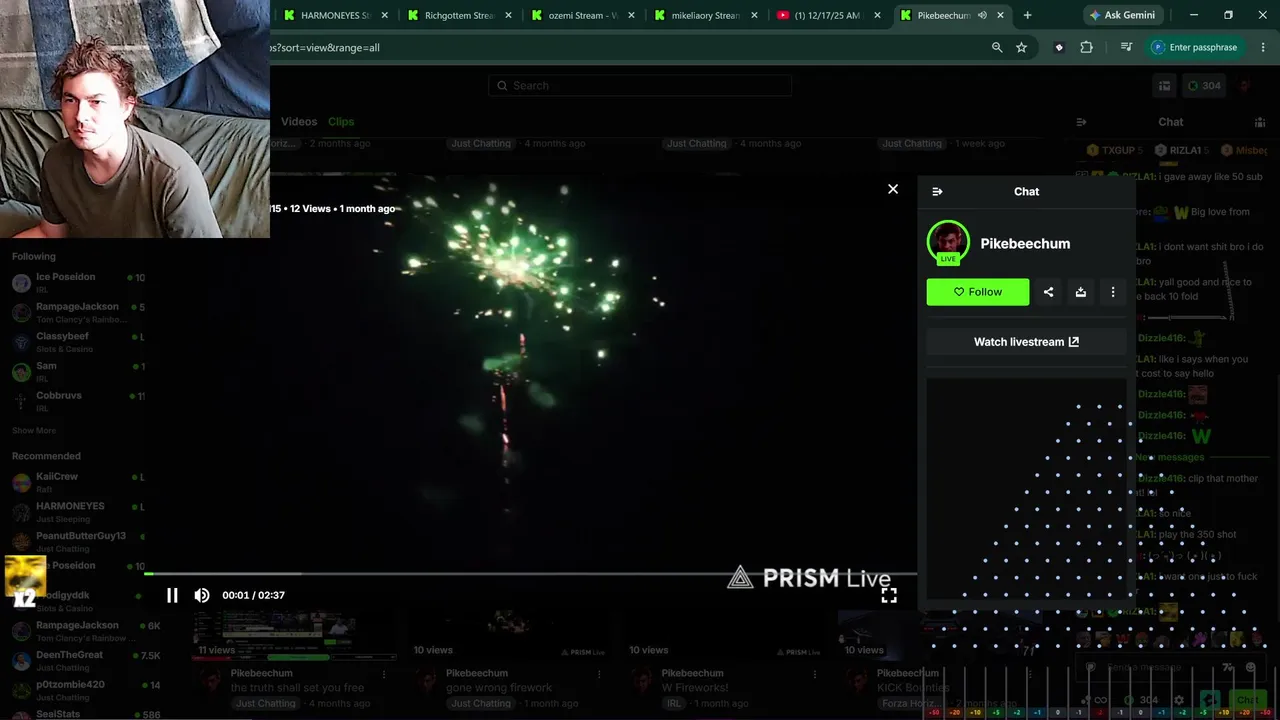The image size is (1280, 720).
Task: Download the clip using the download icon
Action: pos(1081,292)
